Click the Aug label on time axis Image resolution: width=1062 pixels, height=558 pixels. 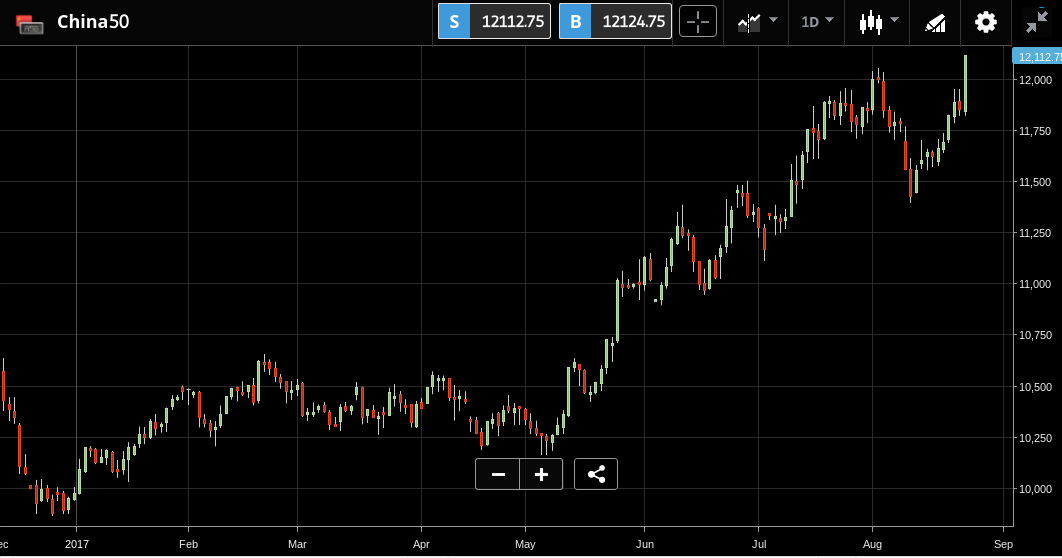(x=872, y=544)
